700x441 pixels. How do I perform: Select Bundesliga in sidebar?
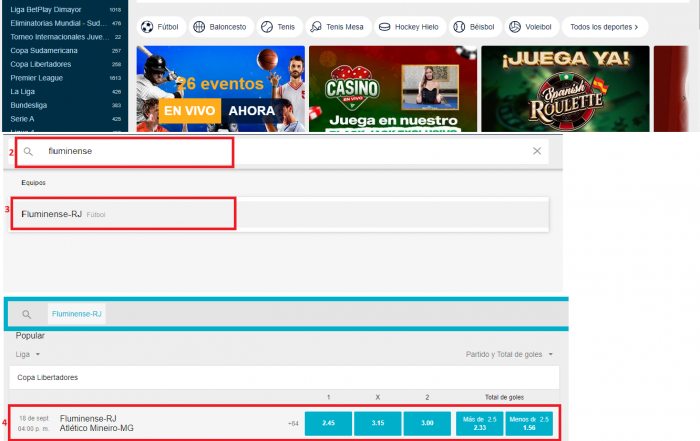click(x=65, y=105)
